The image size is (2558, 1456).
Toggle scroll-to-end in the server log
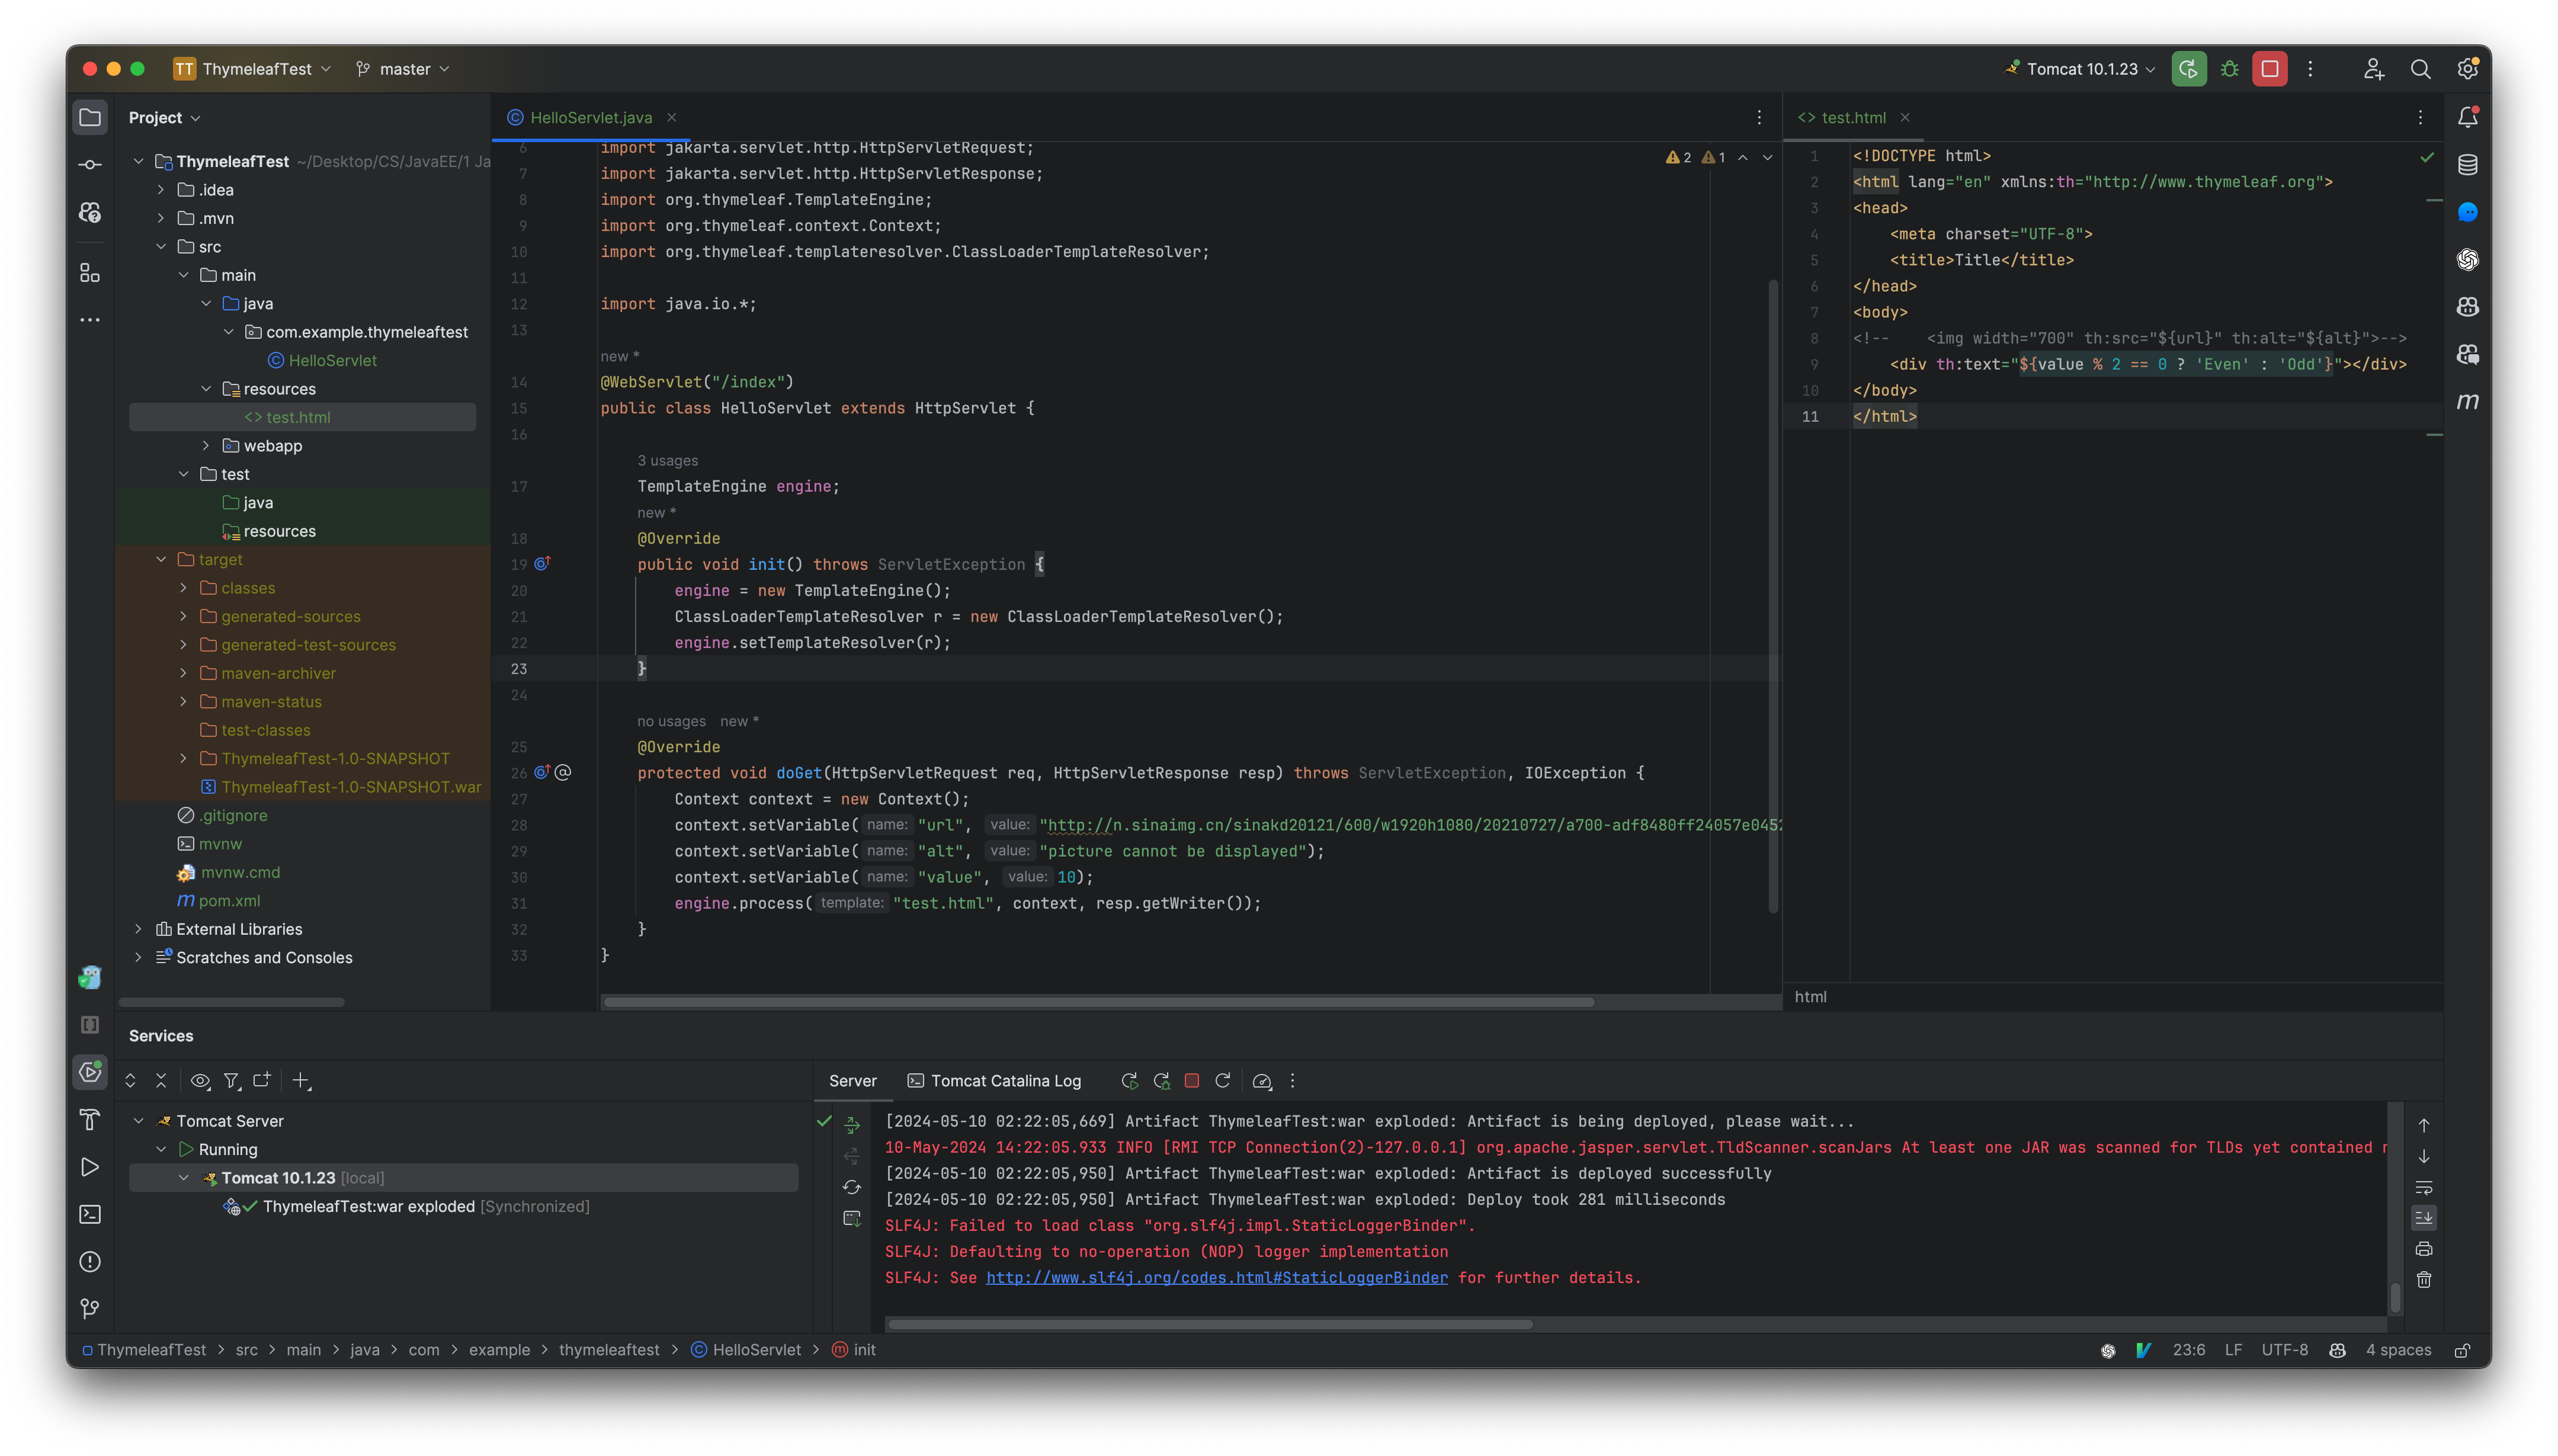click(2424, 1217)
